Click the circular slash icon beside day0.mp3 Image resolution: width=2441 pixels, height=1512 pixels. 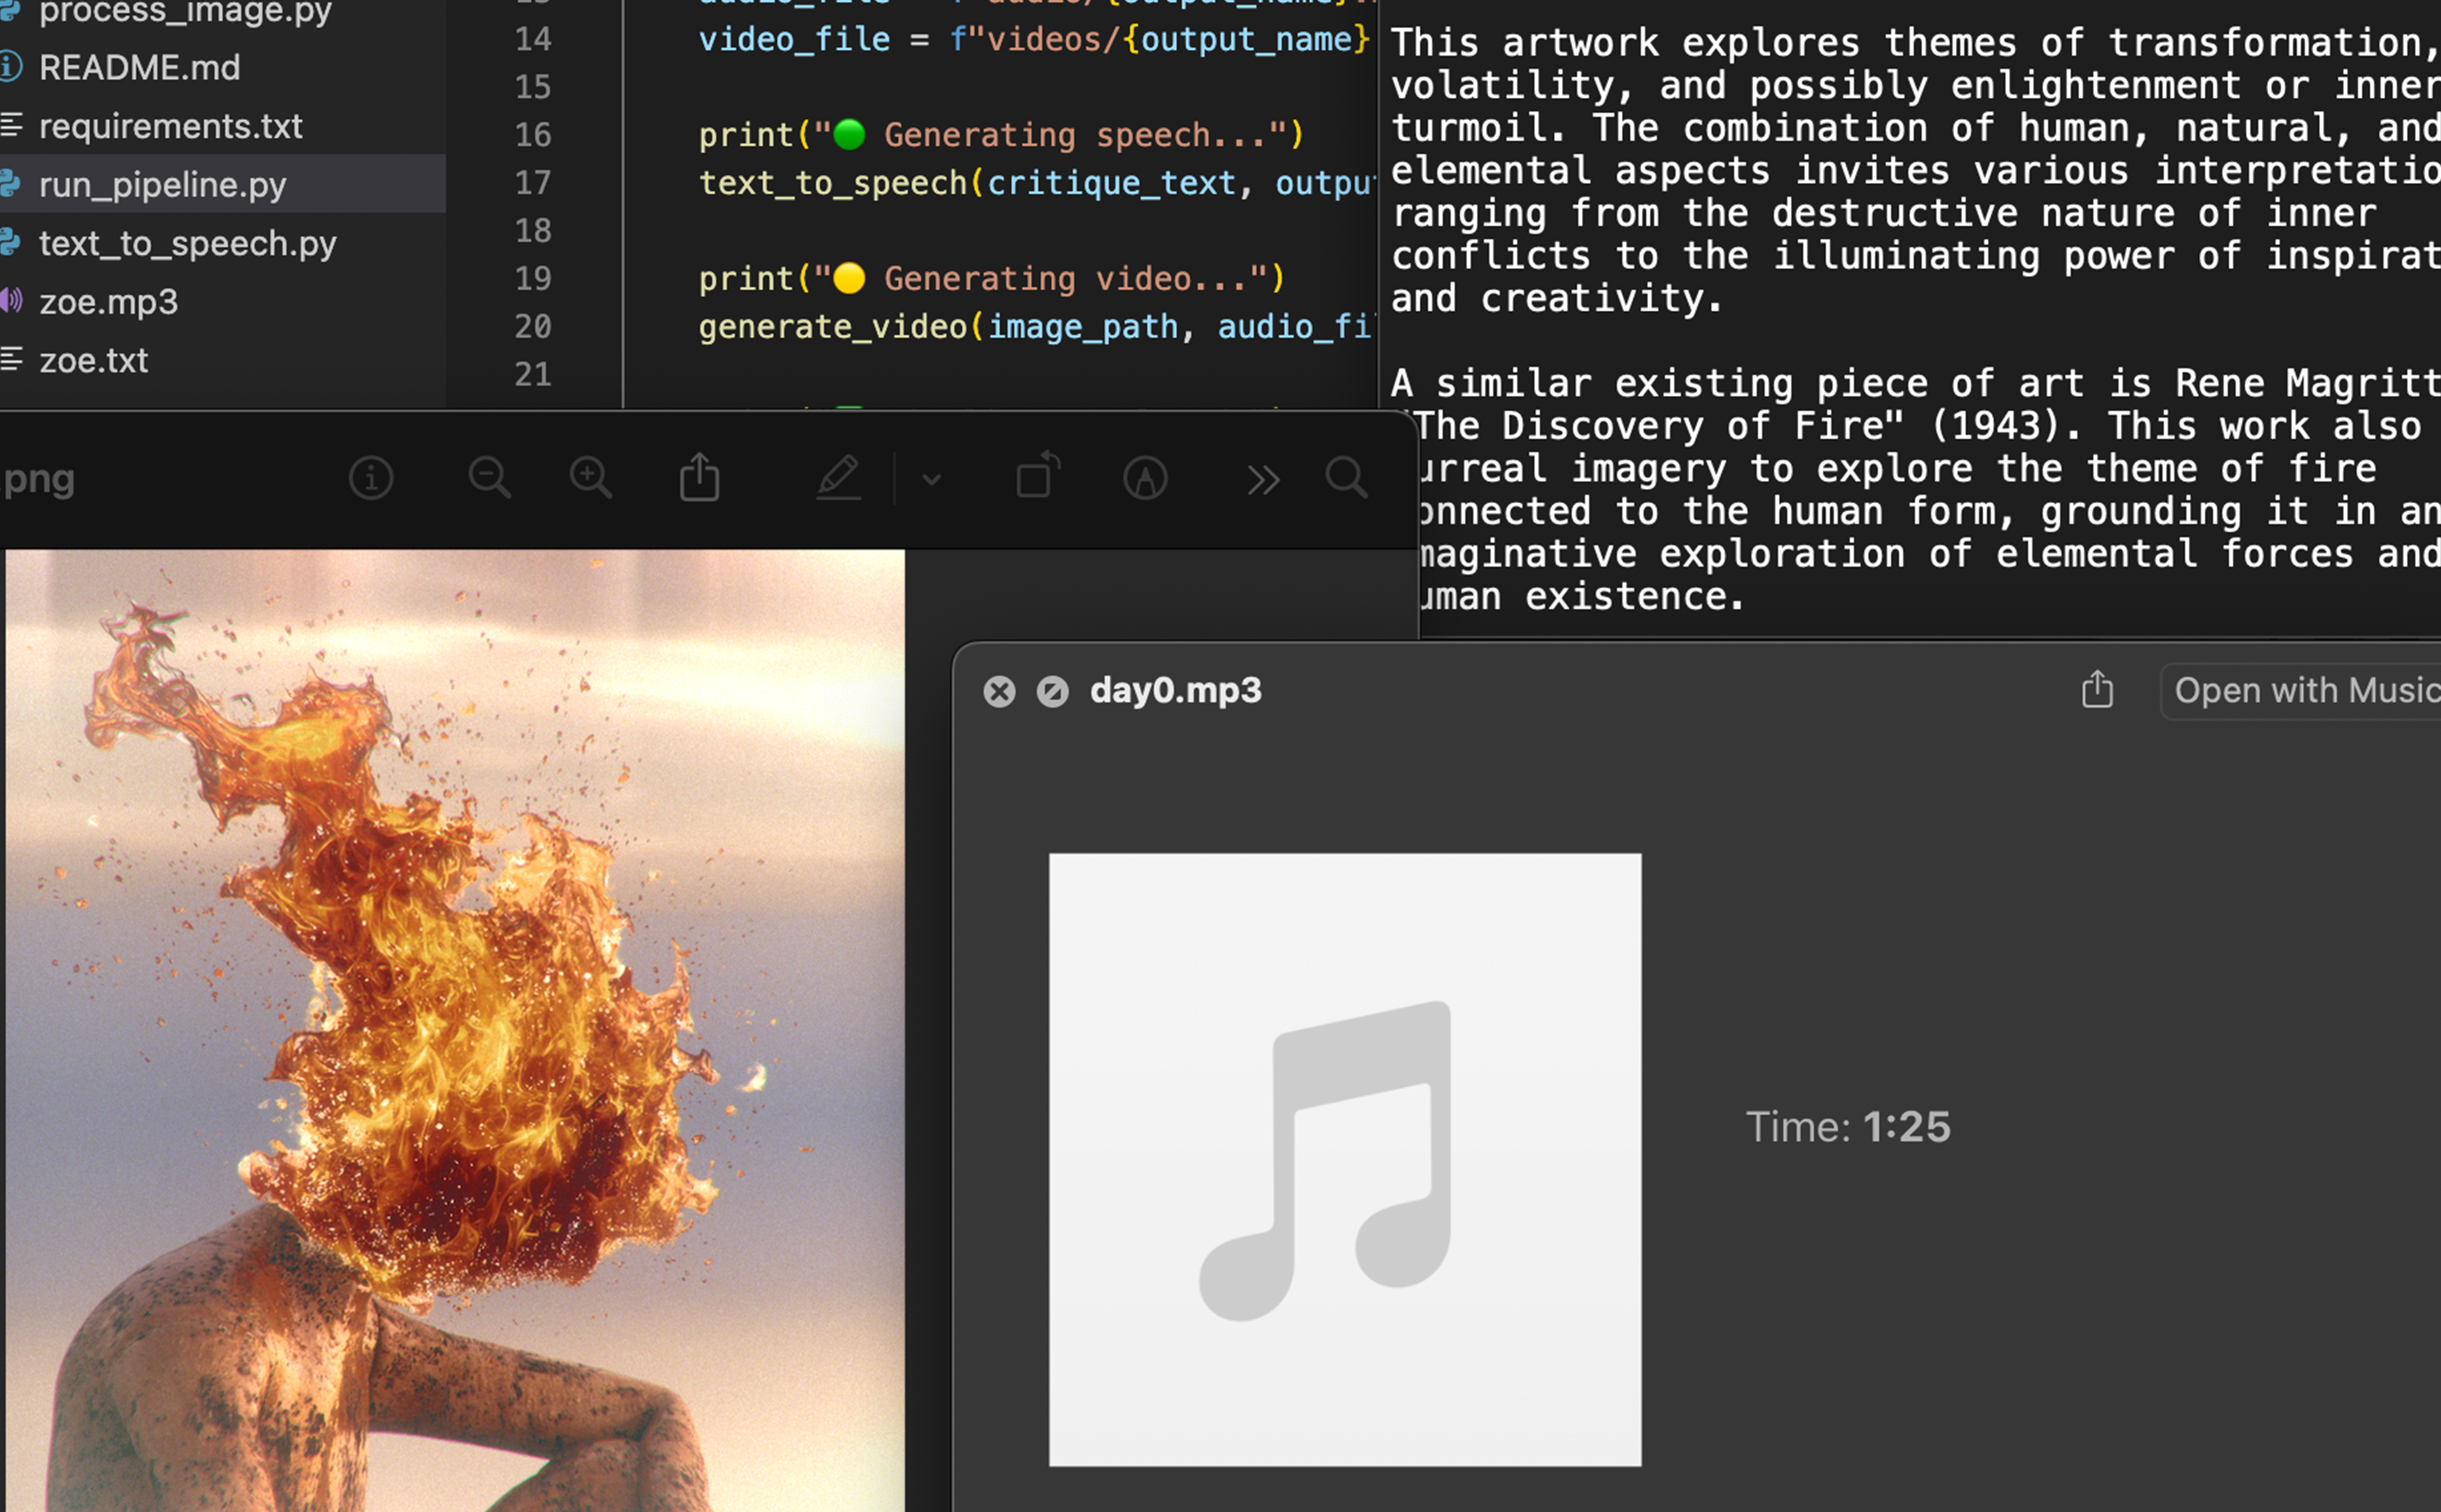coord(1052,691)
